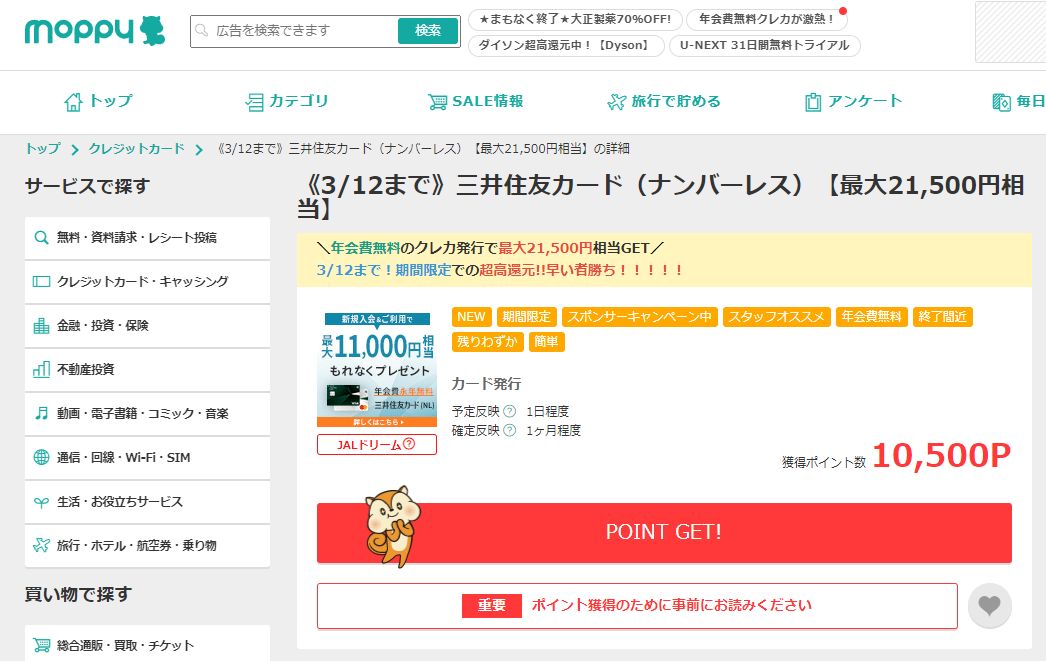Screen dimensions: 1046x661
Task: Click the サービスで探す heading
Action: click(87, 187)
